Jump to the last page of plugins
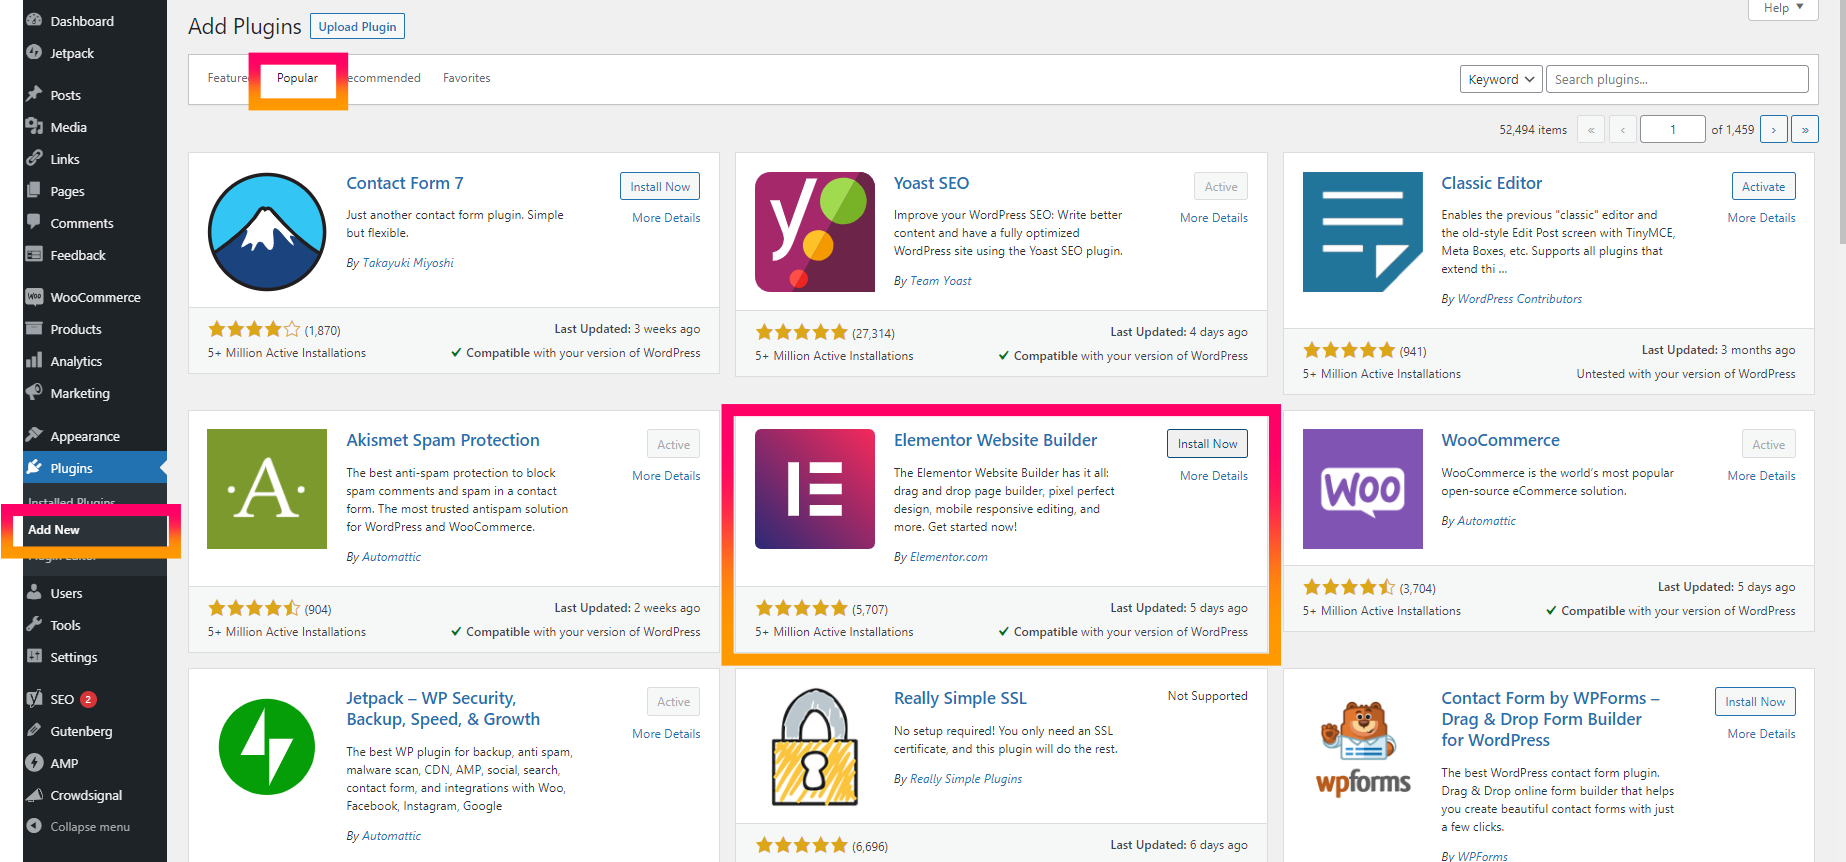The height and width of the screenshot is (862, 1846). coord(1805,129)
